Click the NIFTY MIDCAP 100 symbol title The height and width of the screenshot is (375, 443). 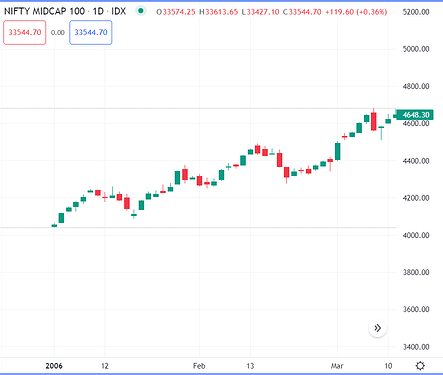[44, 11]
